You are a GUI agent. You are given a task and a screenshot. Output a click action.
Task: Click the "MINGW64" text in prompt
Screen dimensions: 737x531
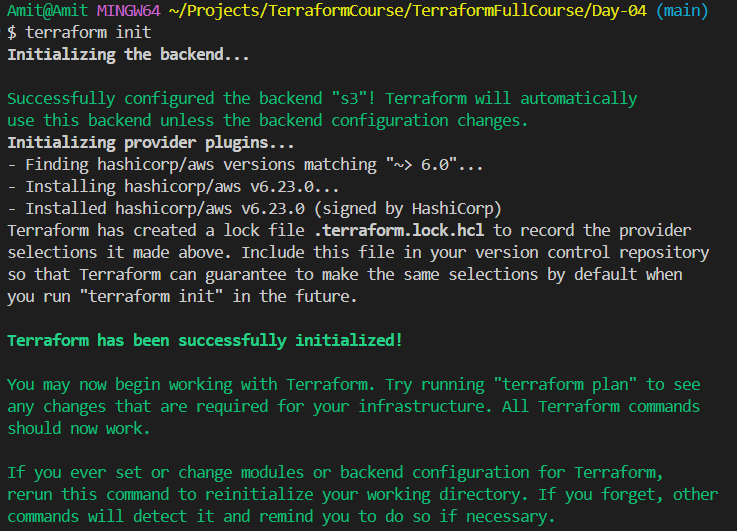coord(128,10)
